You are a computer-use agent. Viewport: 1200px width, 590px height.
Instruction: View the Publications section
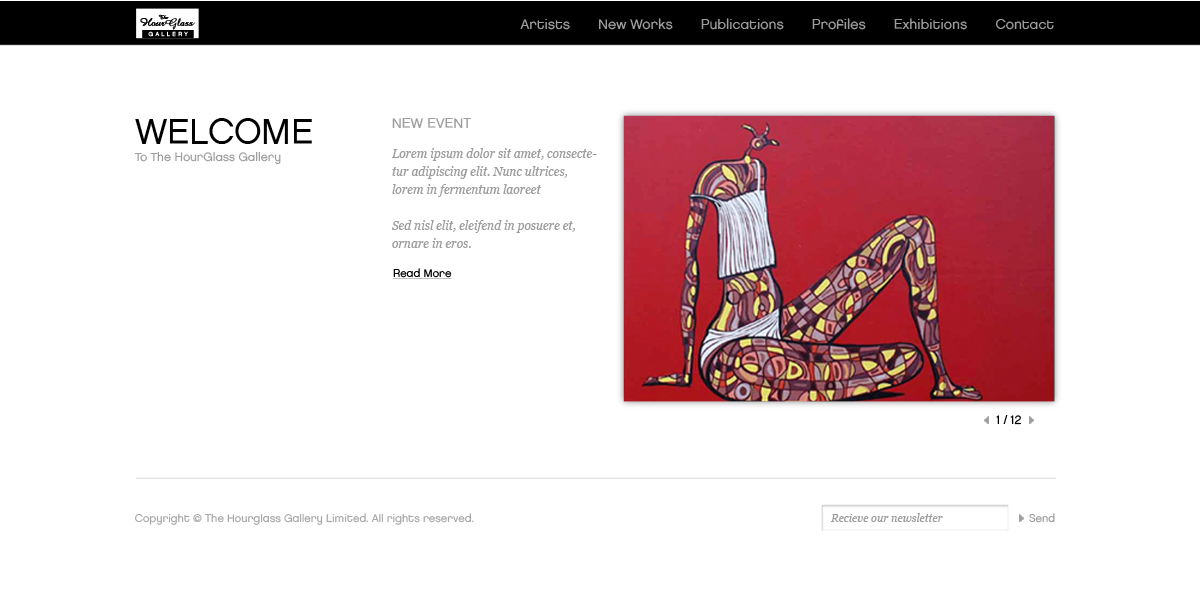742,24
